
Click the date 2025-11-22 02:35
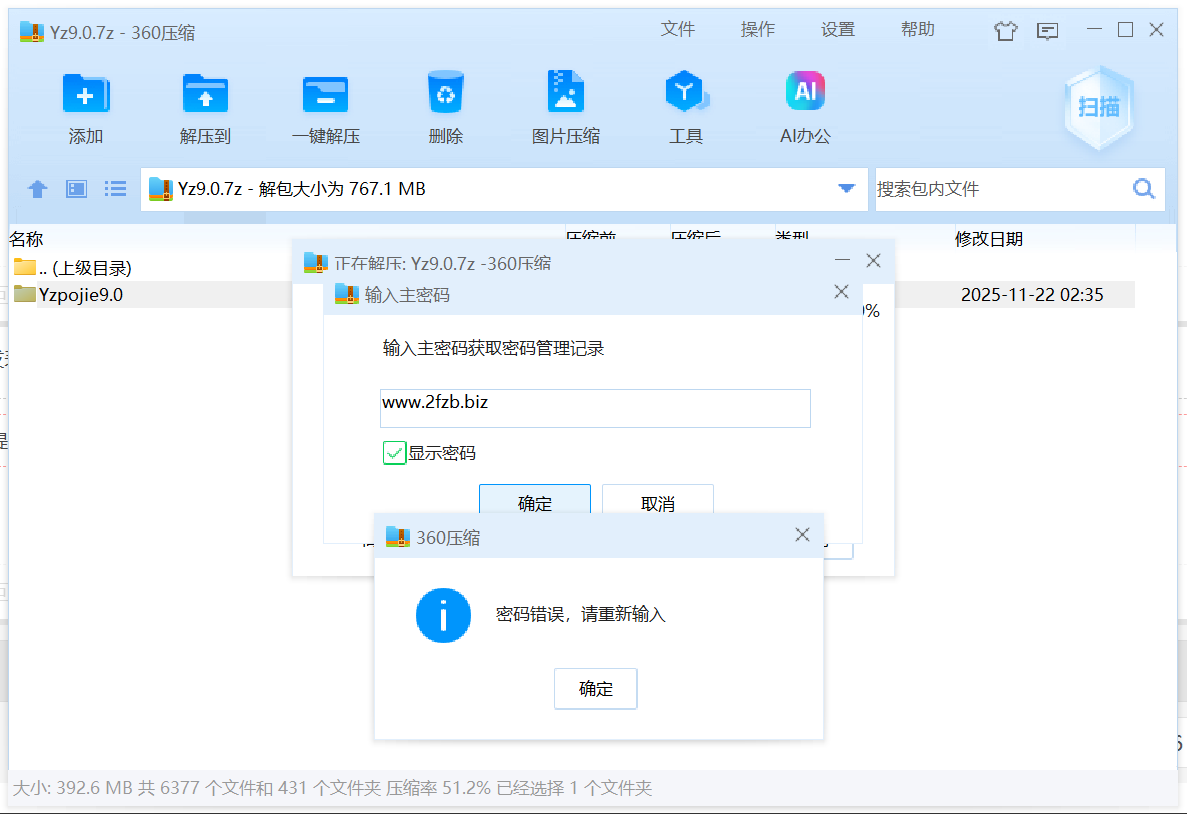click(x=1032, y=294)
